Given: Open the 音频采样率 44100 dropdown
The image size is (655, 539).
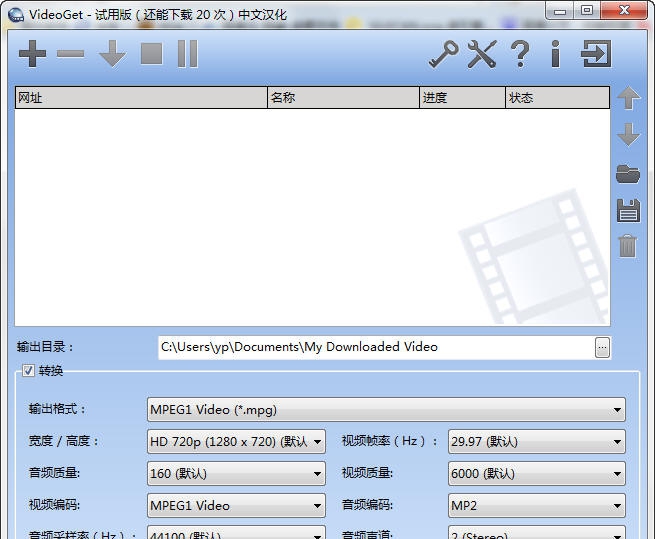Looking at the screenshot, I should pyautogui.click(x=236, y=532).
